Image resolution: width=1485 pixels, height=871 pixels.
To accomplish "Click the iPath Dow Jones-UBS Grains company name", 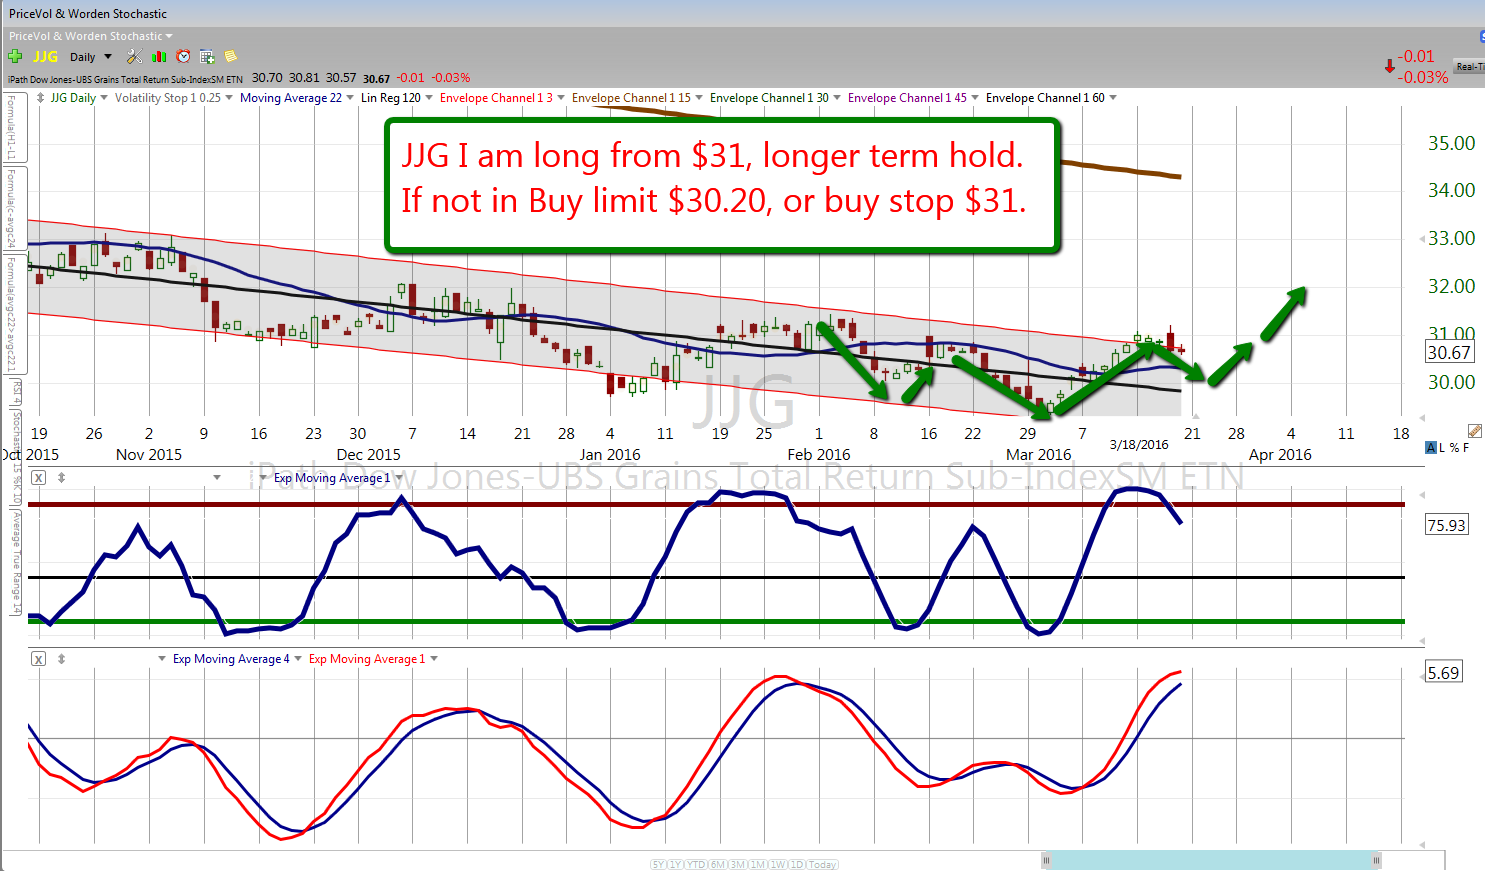I will click(x=125, y=79).
